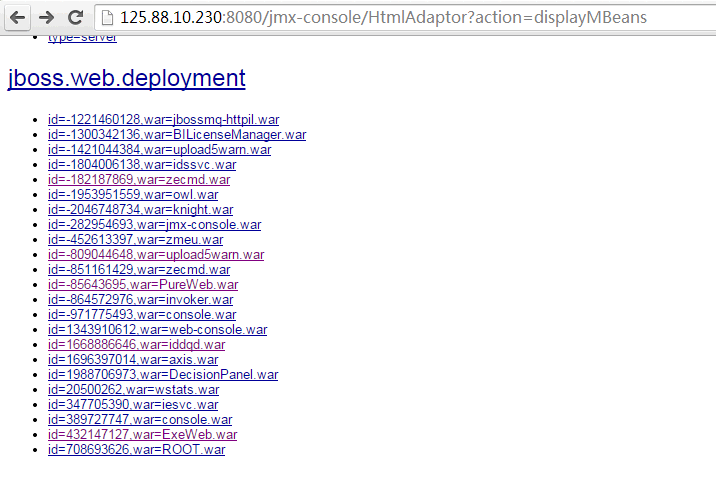Open the BILicenseManager.war MBean link
Viewport: 716px width, 479px height.
coord(177,135)
